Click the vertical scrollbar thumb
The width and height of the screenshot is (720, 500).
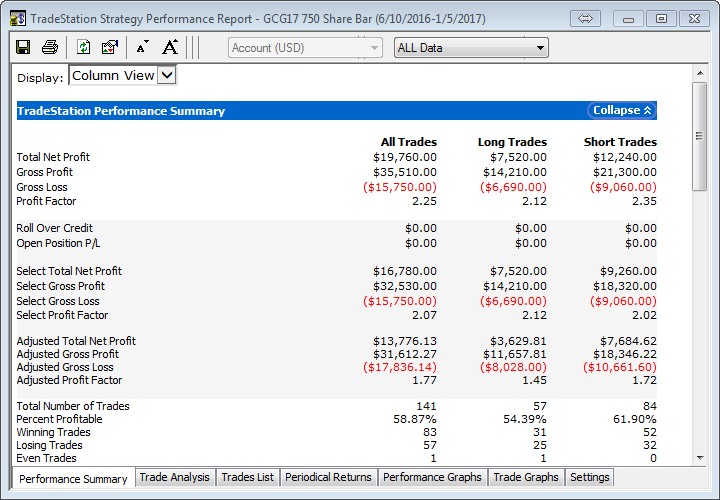699,135
